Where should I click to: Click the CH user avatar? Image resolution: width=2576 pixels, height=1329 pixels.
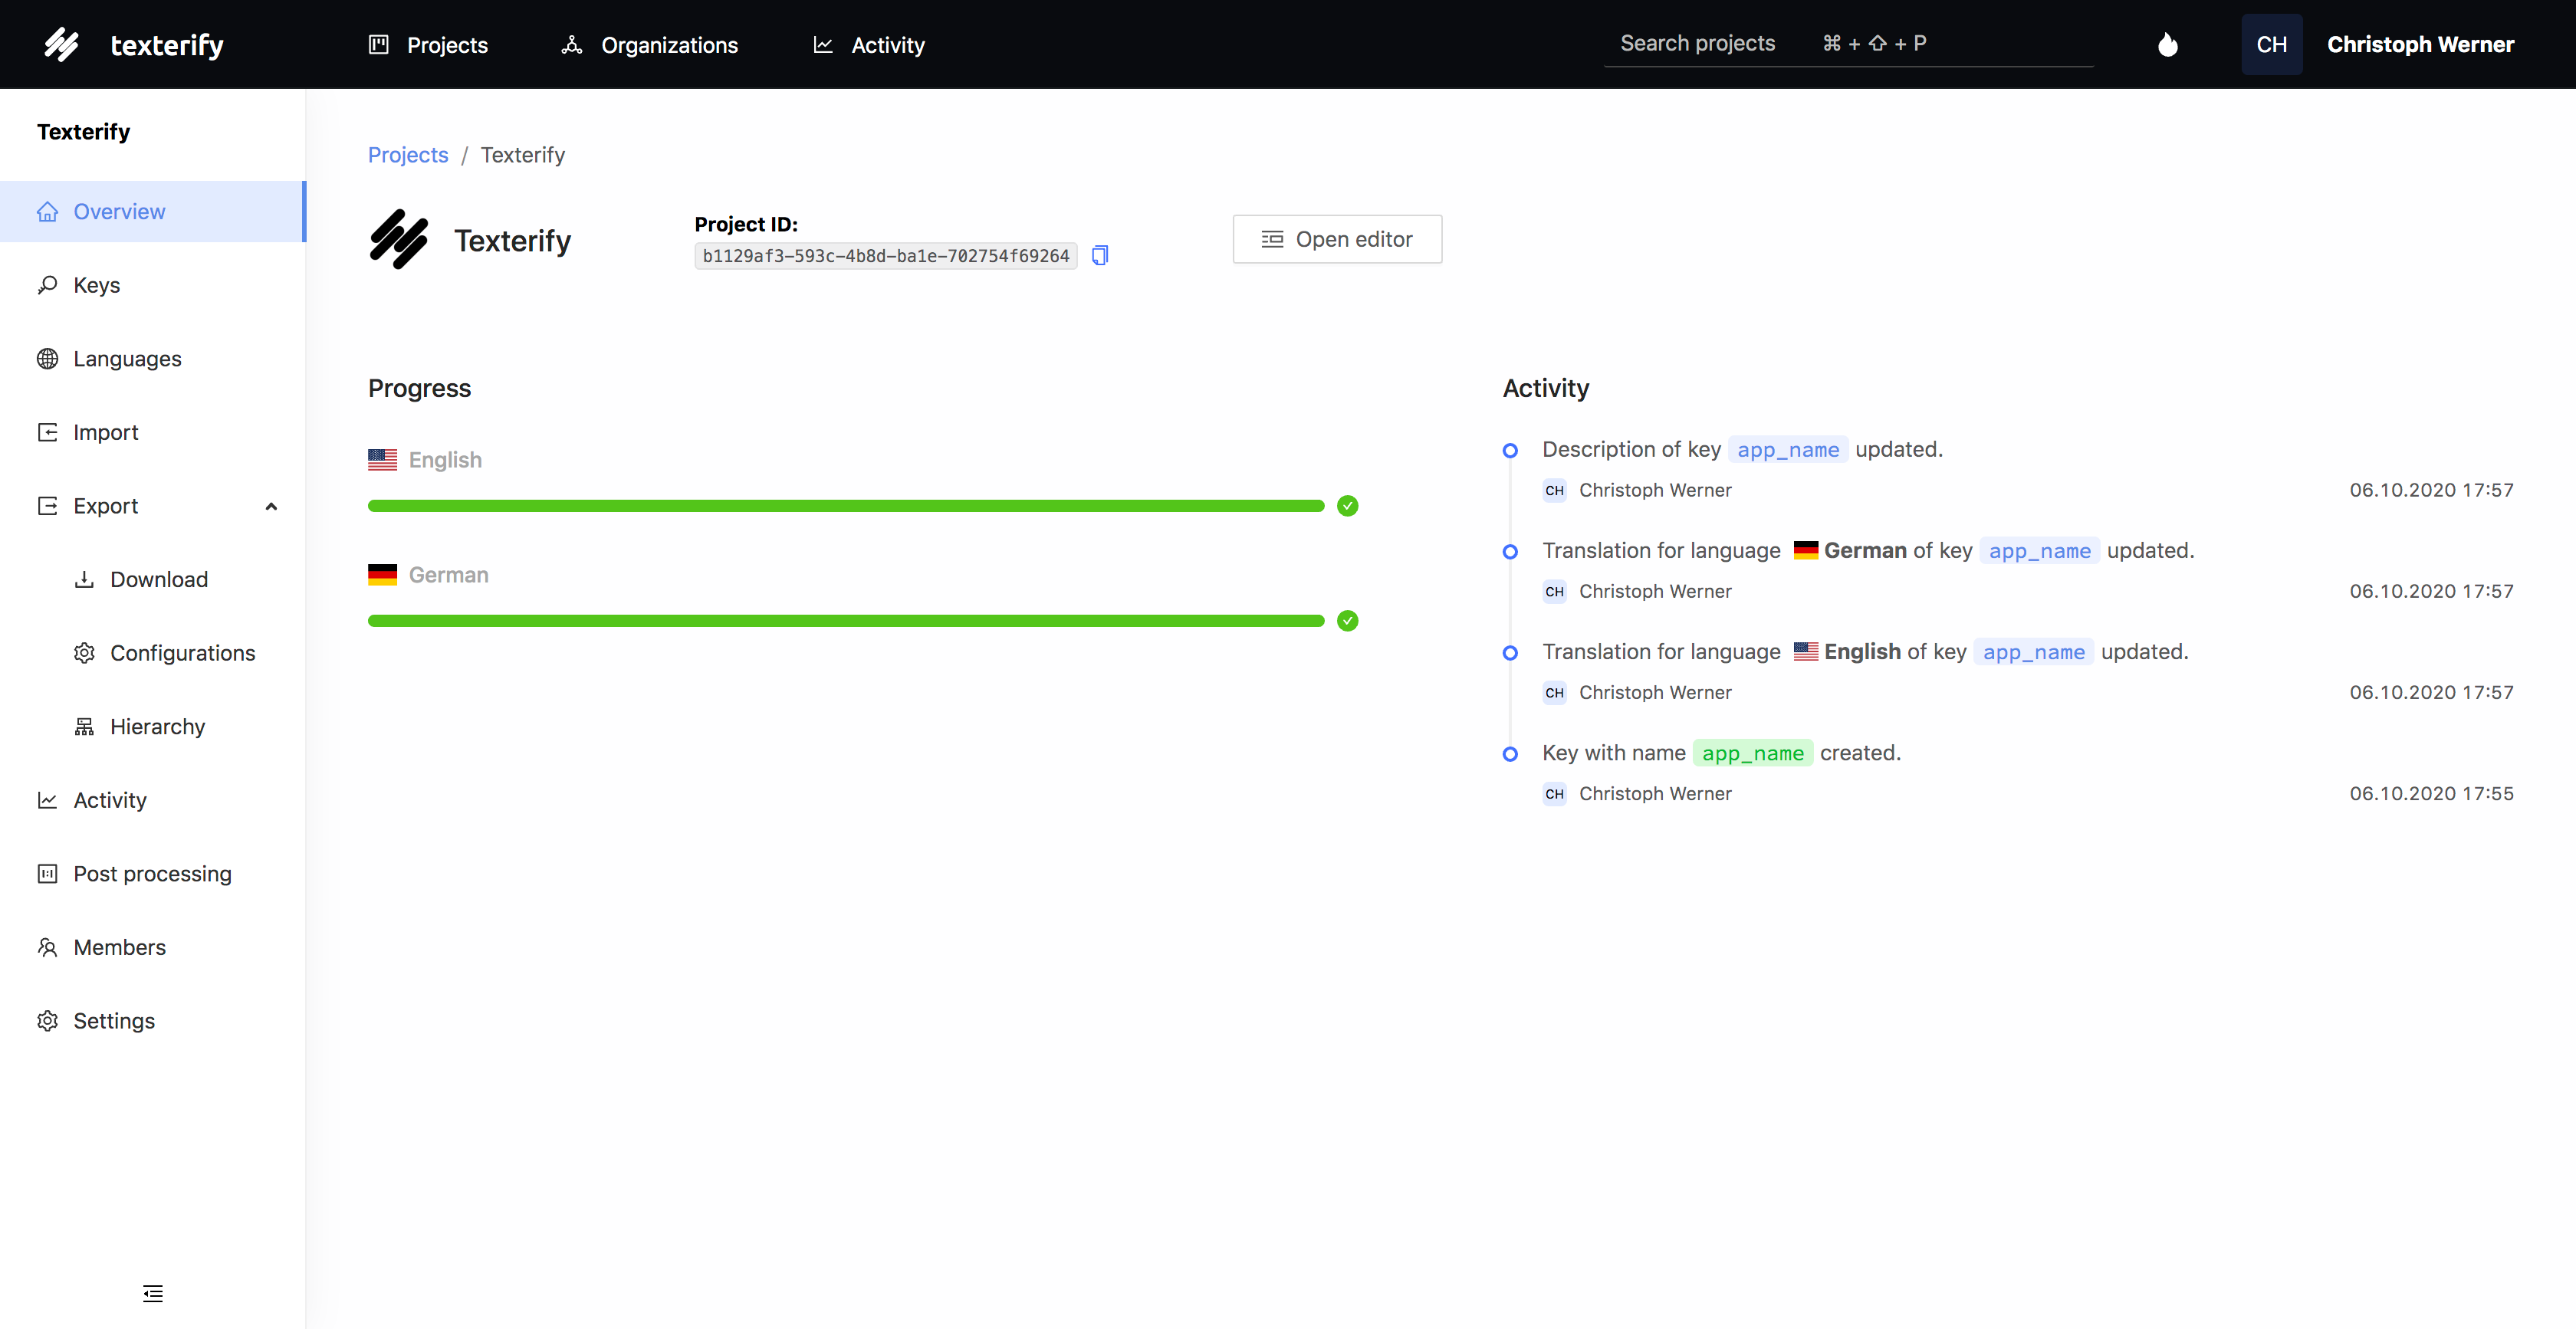[x=2271, y=45]
